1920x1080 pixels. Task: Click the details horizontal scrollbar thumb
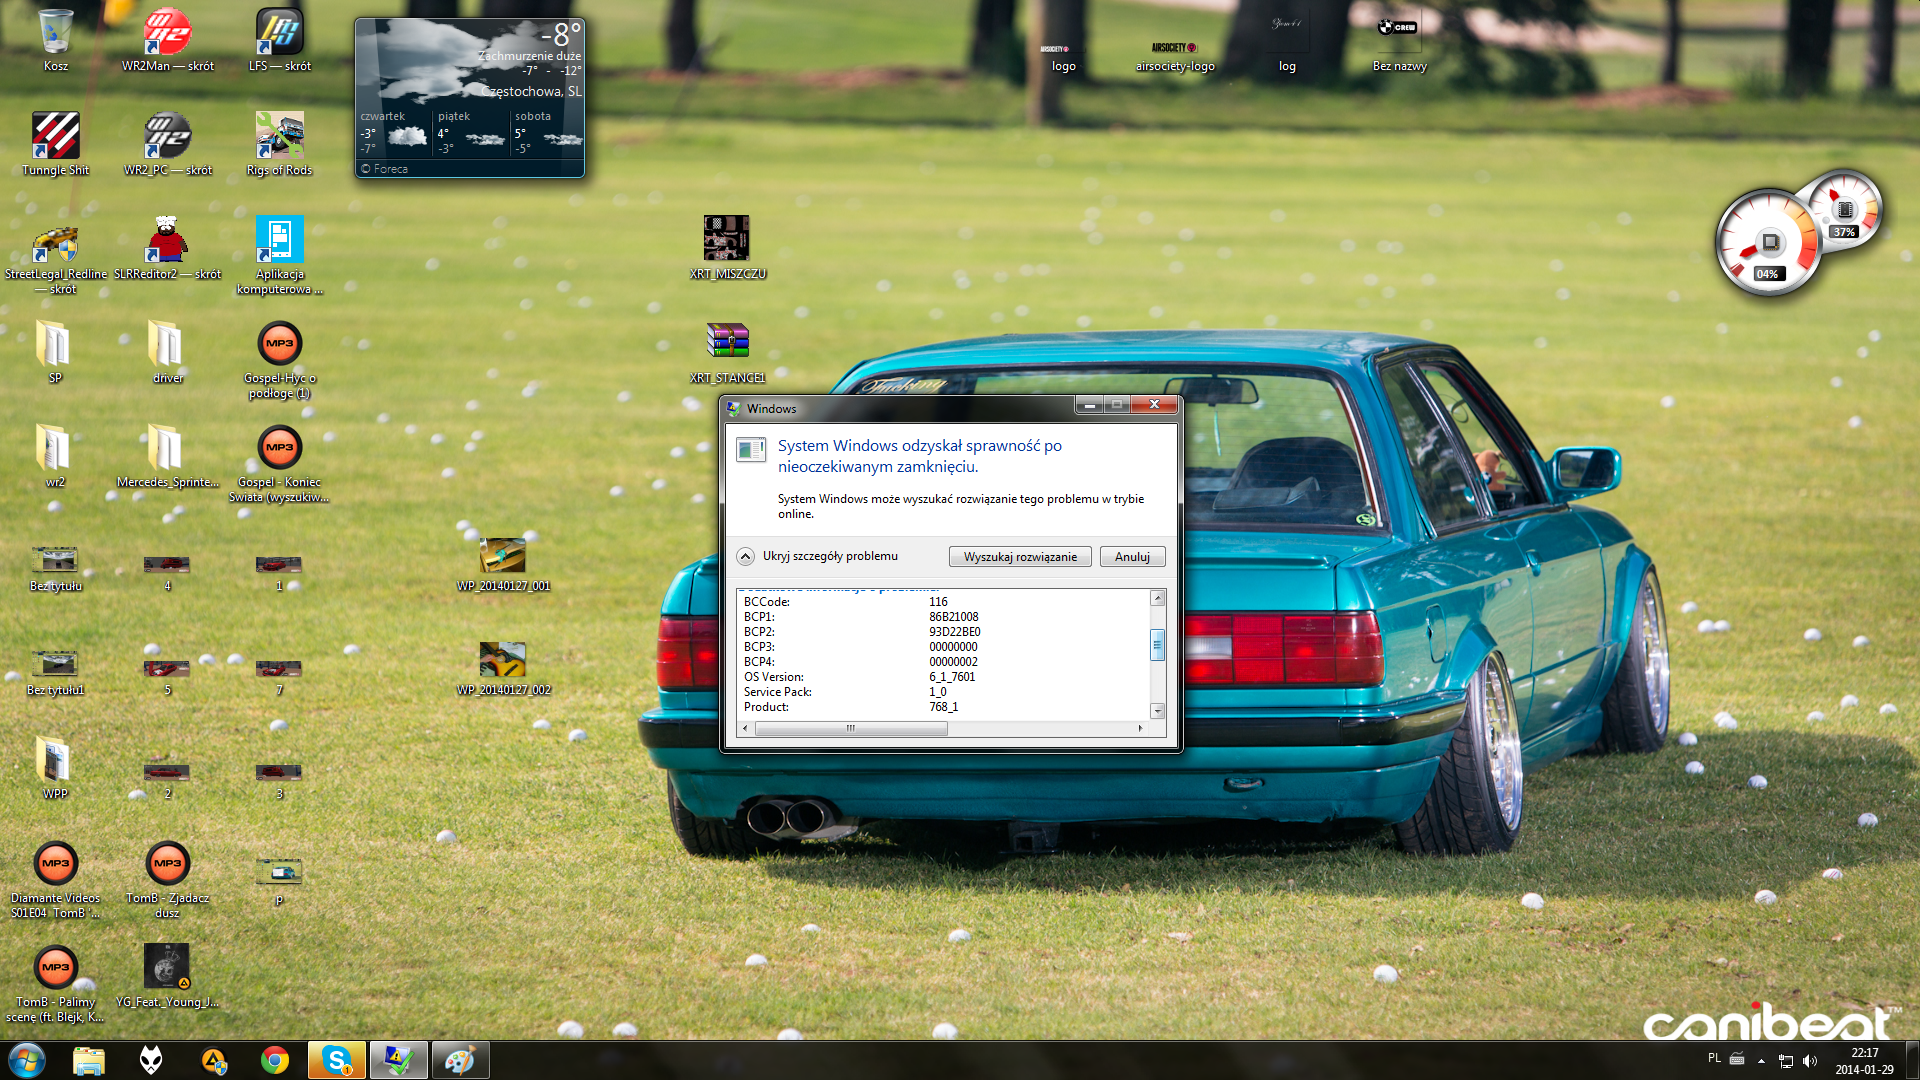(851, 728)
